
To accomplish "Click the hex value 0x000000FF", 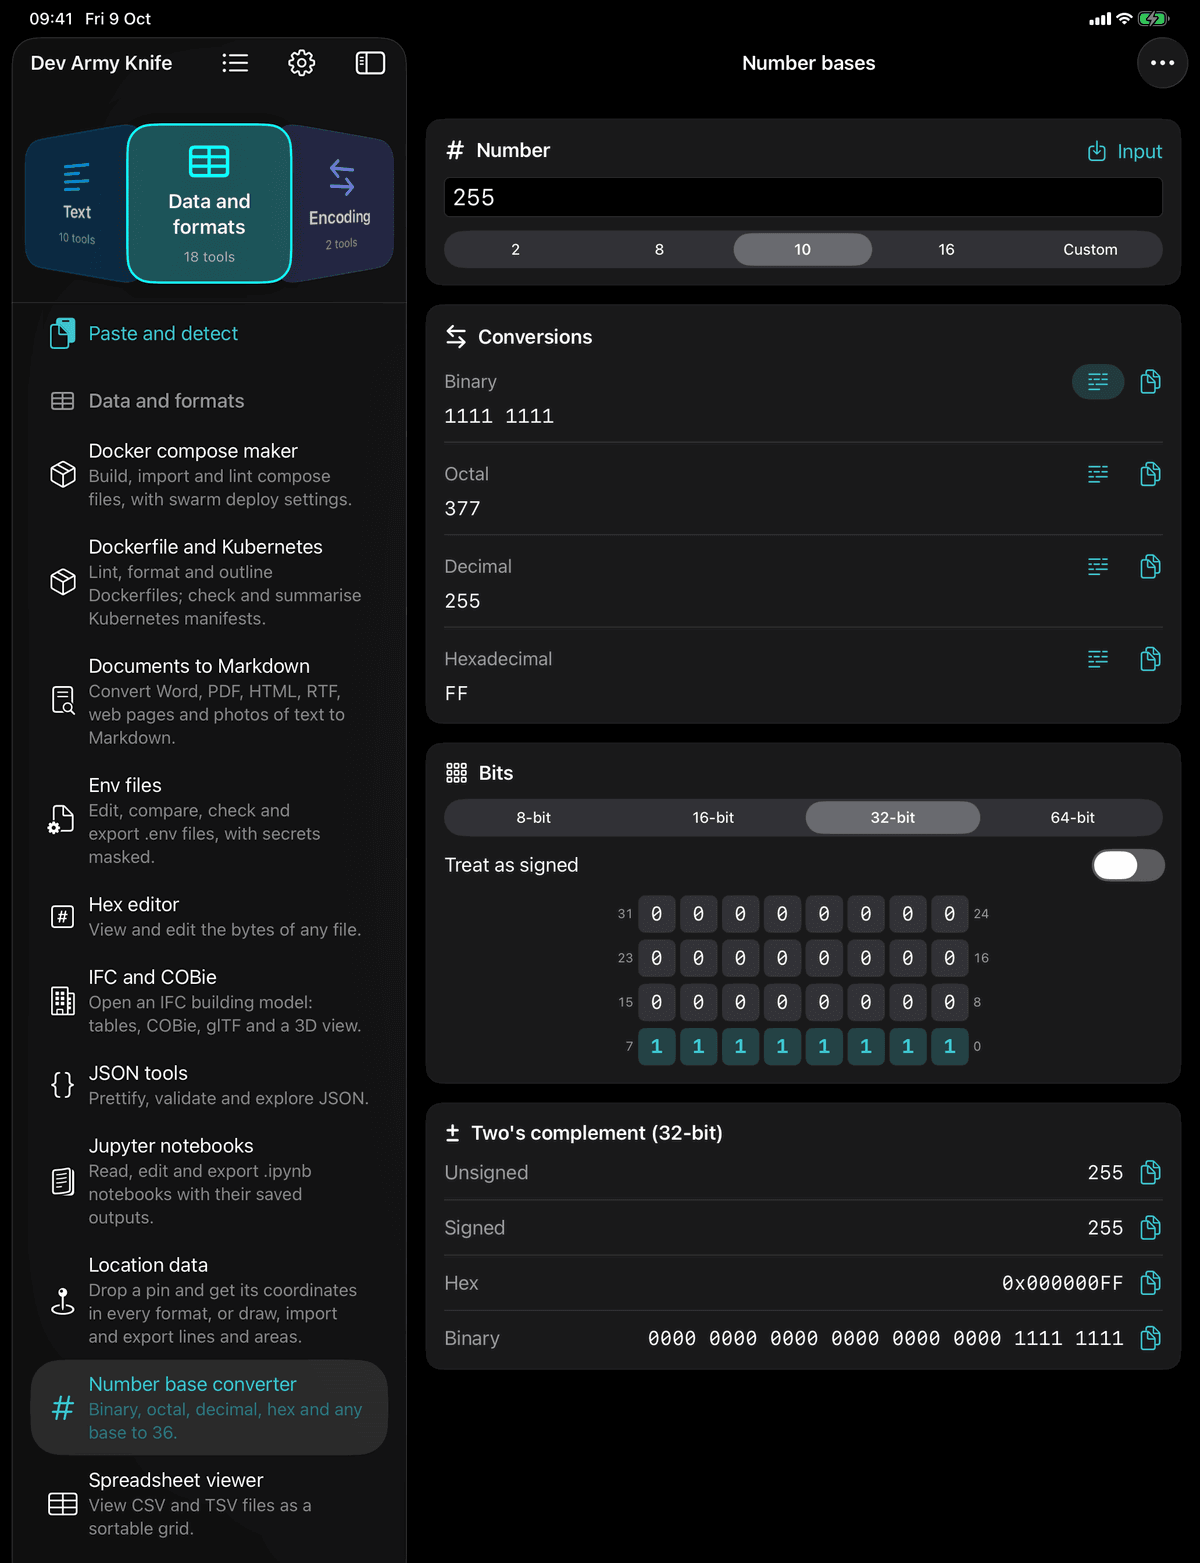I will pyautogui.click(x=1062, y=1283).
